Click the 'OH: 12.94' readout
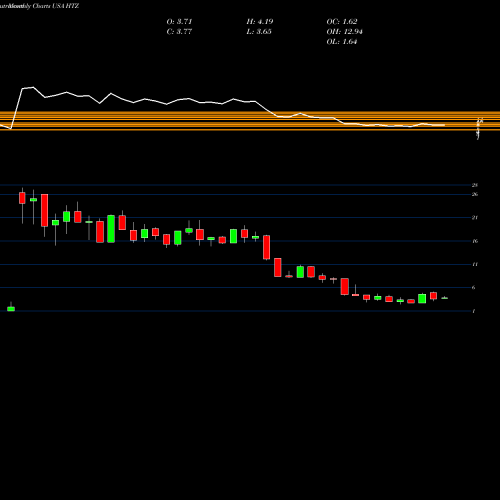 click(x=345, y=32)
